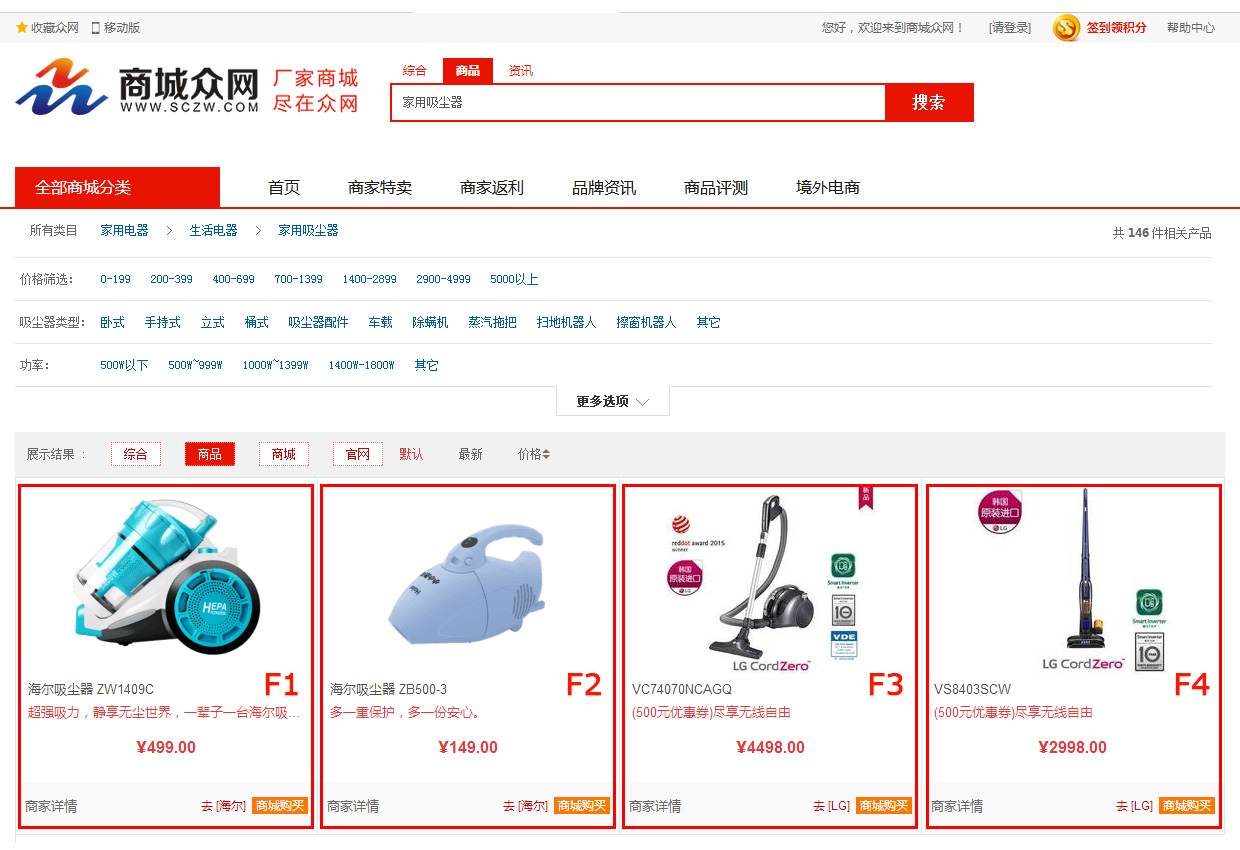Expand 更多选项 filter options
The height and width of the screenshot is (850, 1240).
coord(613,401)
